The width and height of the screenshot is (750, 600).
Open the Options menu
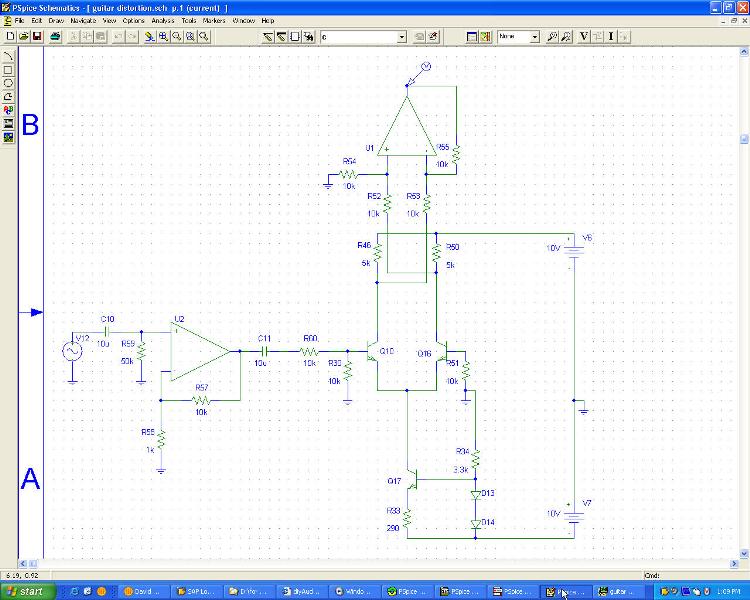pos(133,21)
